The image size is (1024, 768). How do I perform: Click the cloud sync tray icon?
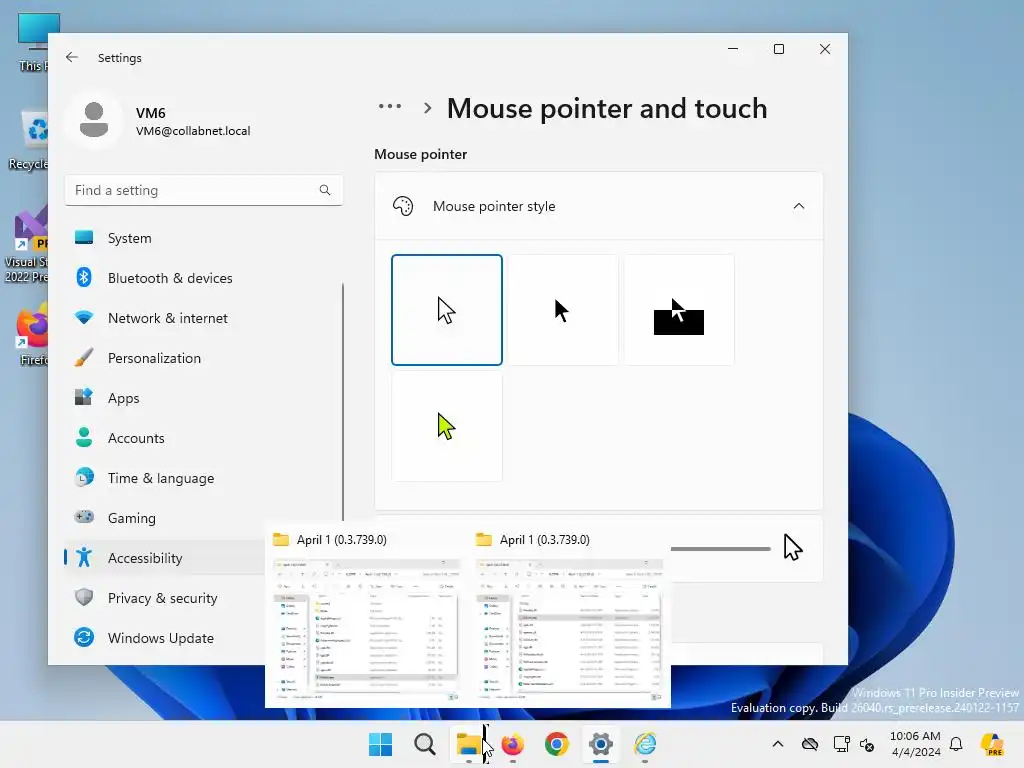[x=810, y=744]
